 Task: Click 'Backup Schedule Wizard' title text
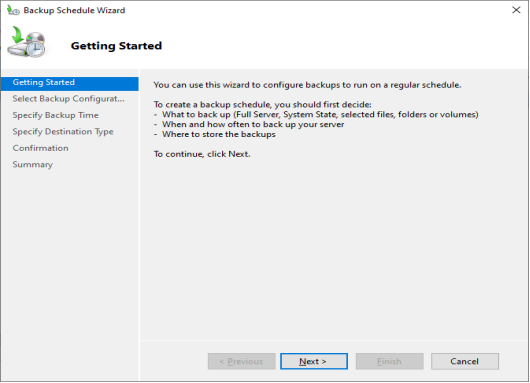pyautogui.click(x=74, y=10)
